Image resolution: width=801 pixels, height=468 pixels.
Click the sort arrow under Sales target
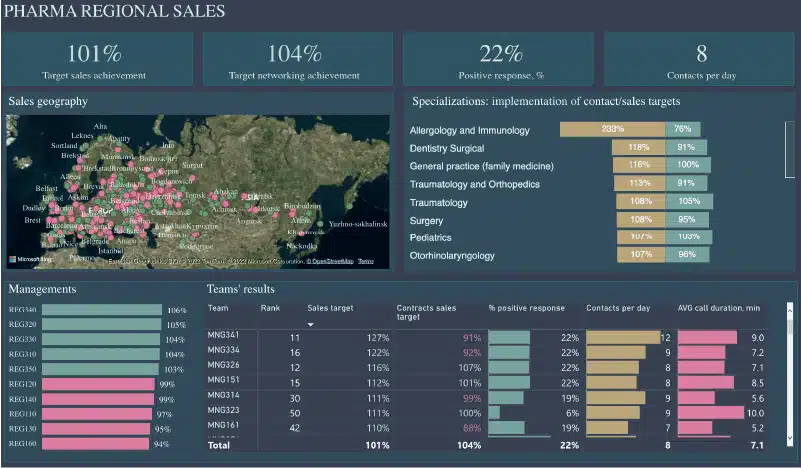click(x=311, y=324)
